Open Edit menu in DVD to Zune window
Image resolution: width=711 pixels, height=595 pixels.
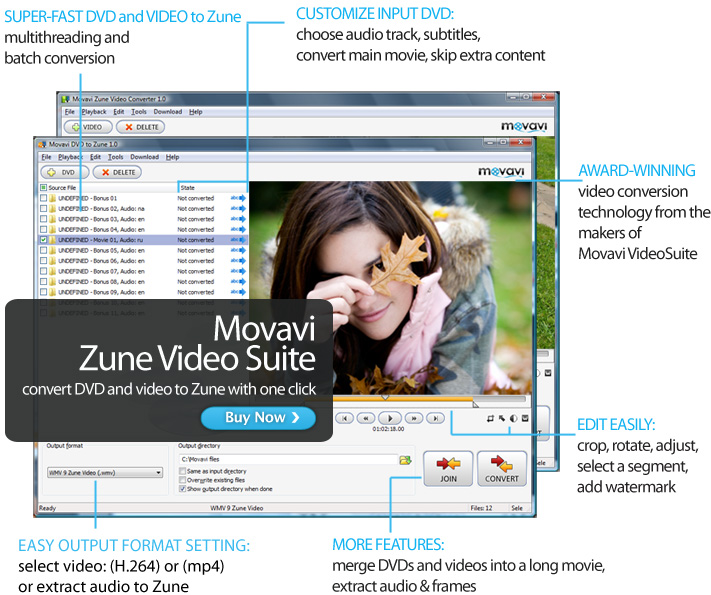click(x=95, y=157)
